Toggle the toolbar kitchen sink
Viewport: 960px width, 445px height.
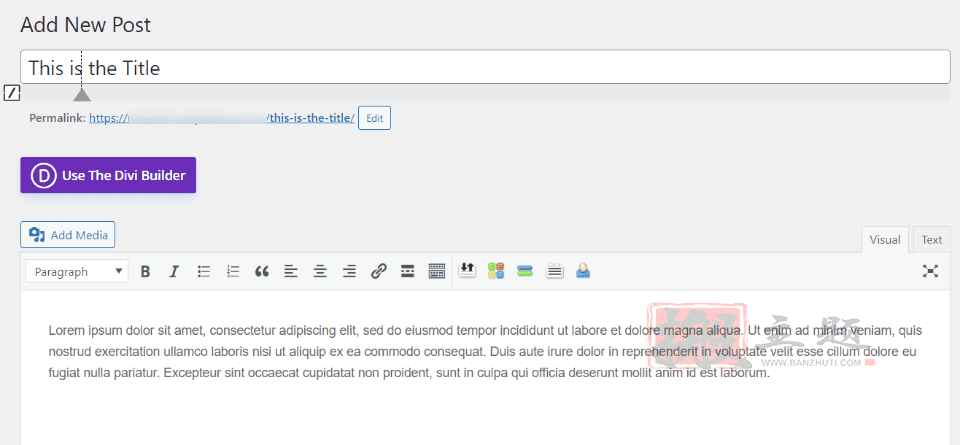[x=437, y=271]
